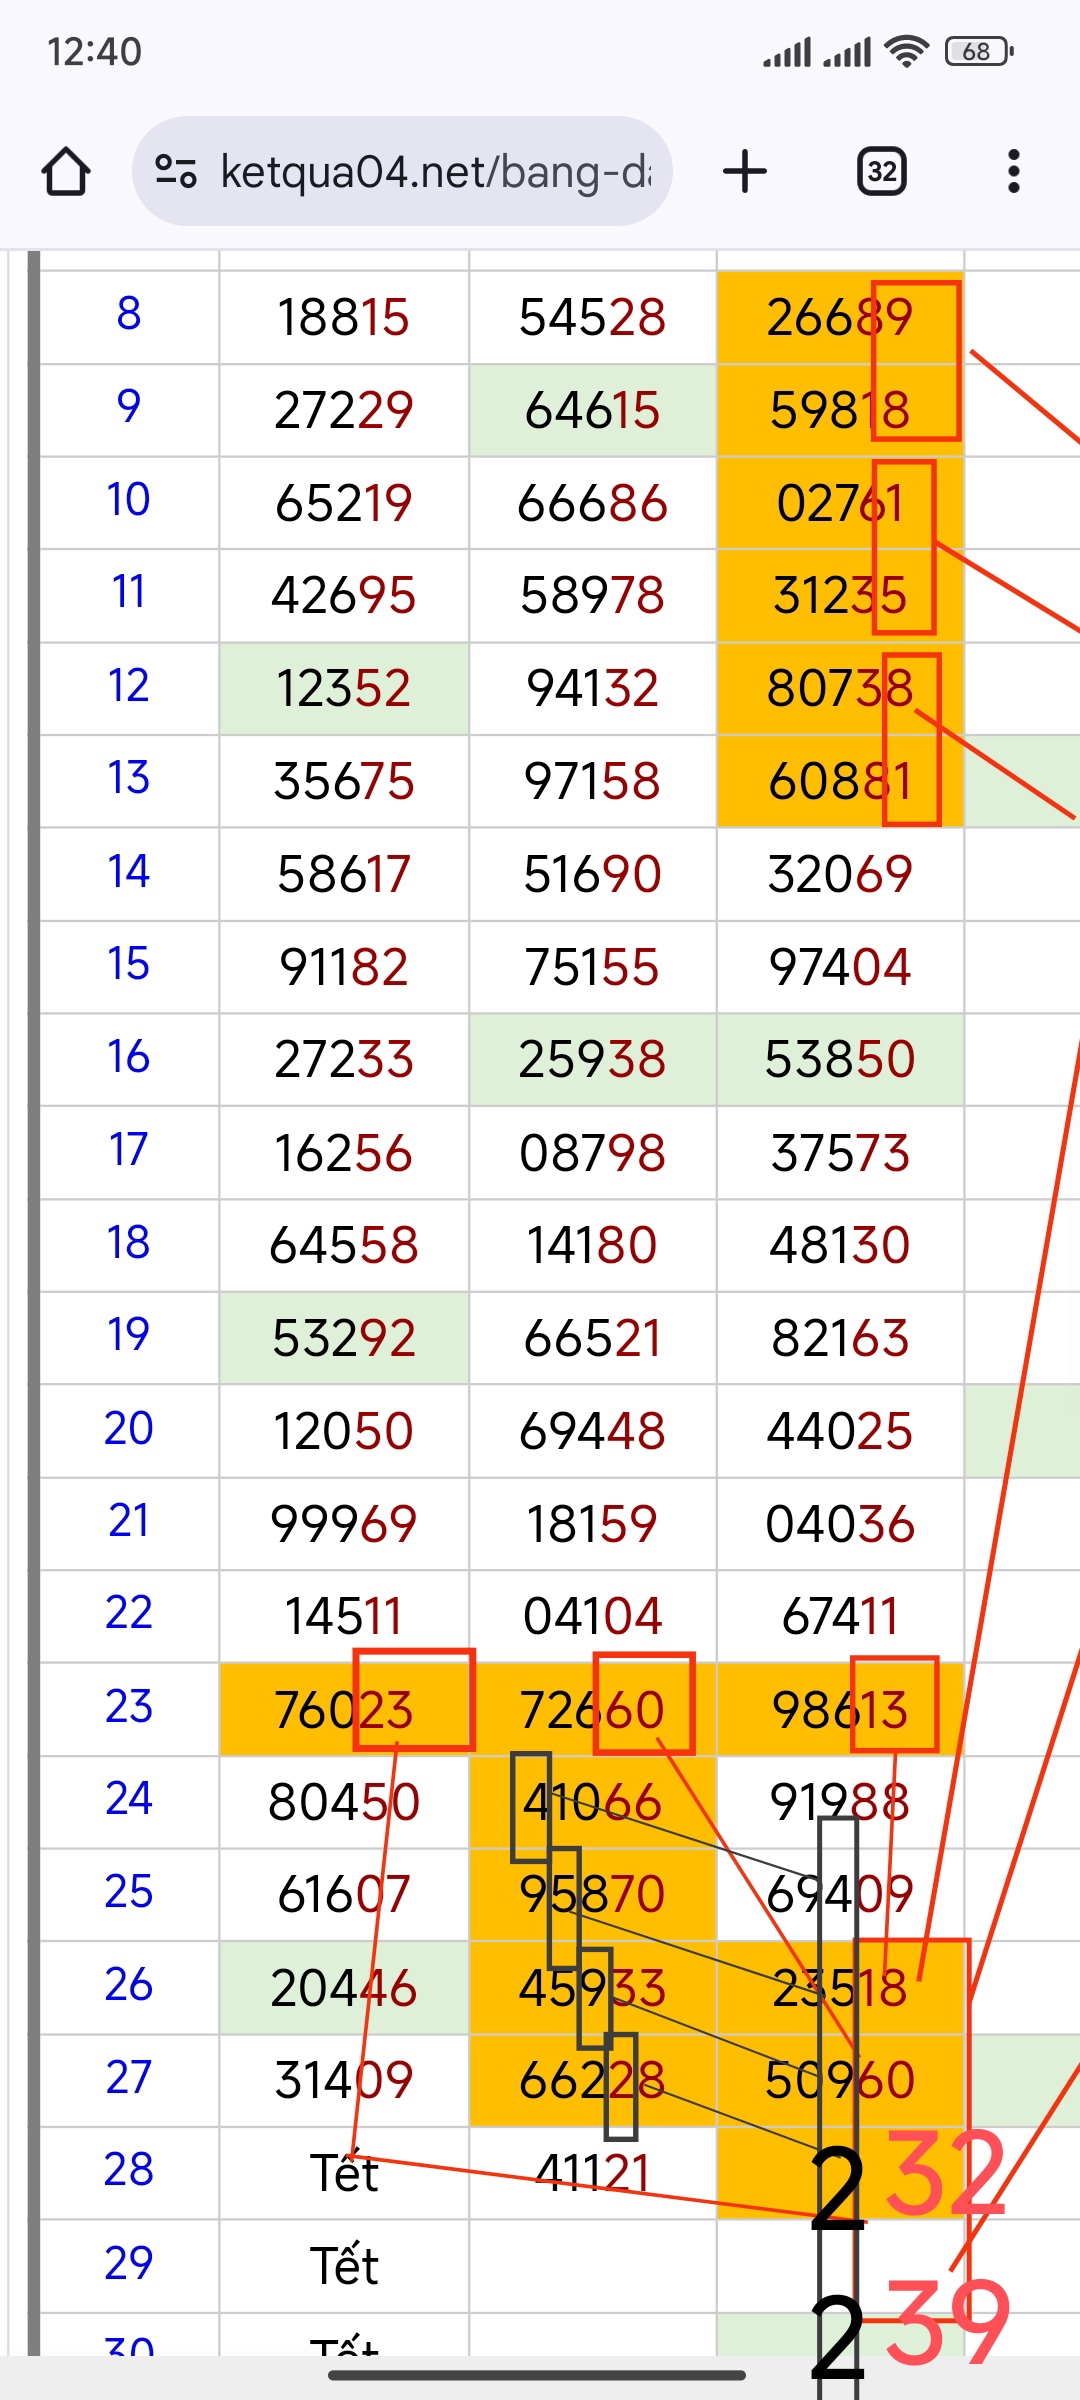Screen dimensions: 1080x2400
Task: Open the tab switcher showing 32 tabs
Action: pyautogui.click(x=882, y=172)
